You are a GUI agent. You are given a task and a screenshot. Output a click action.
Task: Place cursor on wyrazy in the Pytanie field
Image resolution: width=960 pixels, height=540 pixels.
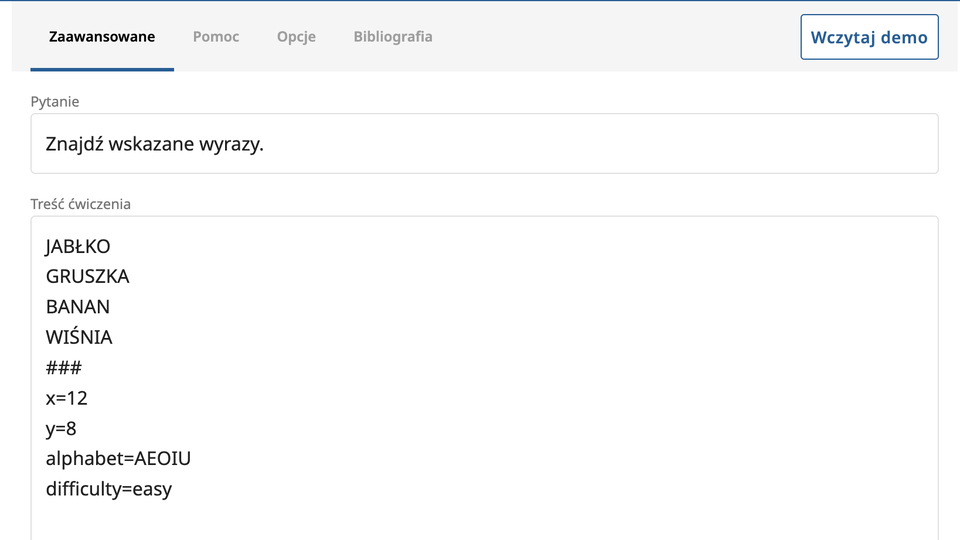click(230, 144)
